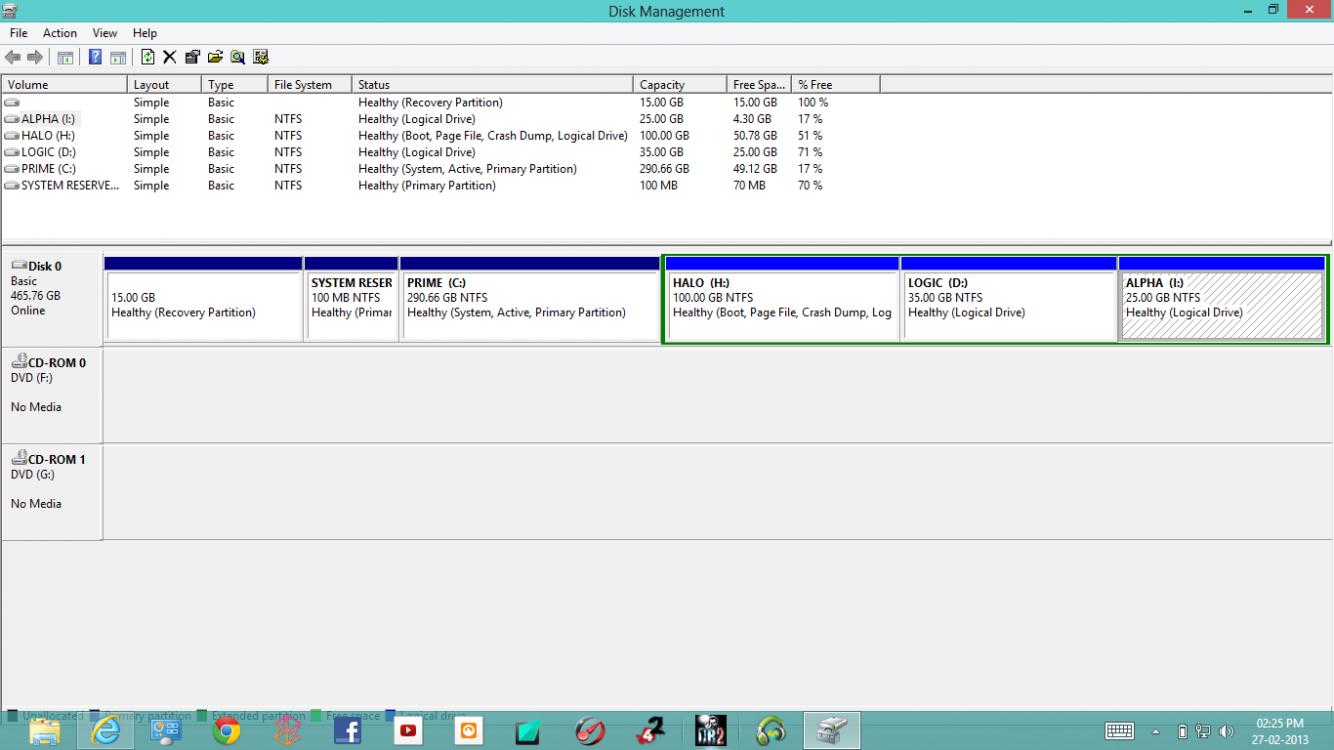Viewport: 1334px width, 750px height.
Task: Sort by the Volume column header
Action: [x=65, y=85]
